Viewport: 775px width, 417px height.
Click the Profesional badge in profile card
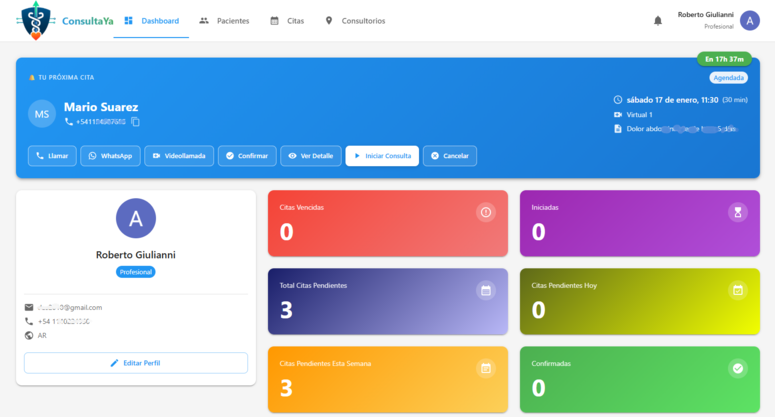click(x=135, y=272)
